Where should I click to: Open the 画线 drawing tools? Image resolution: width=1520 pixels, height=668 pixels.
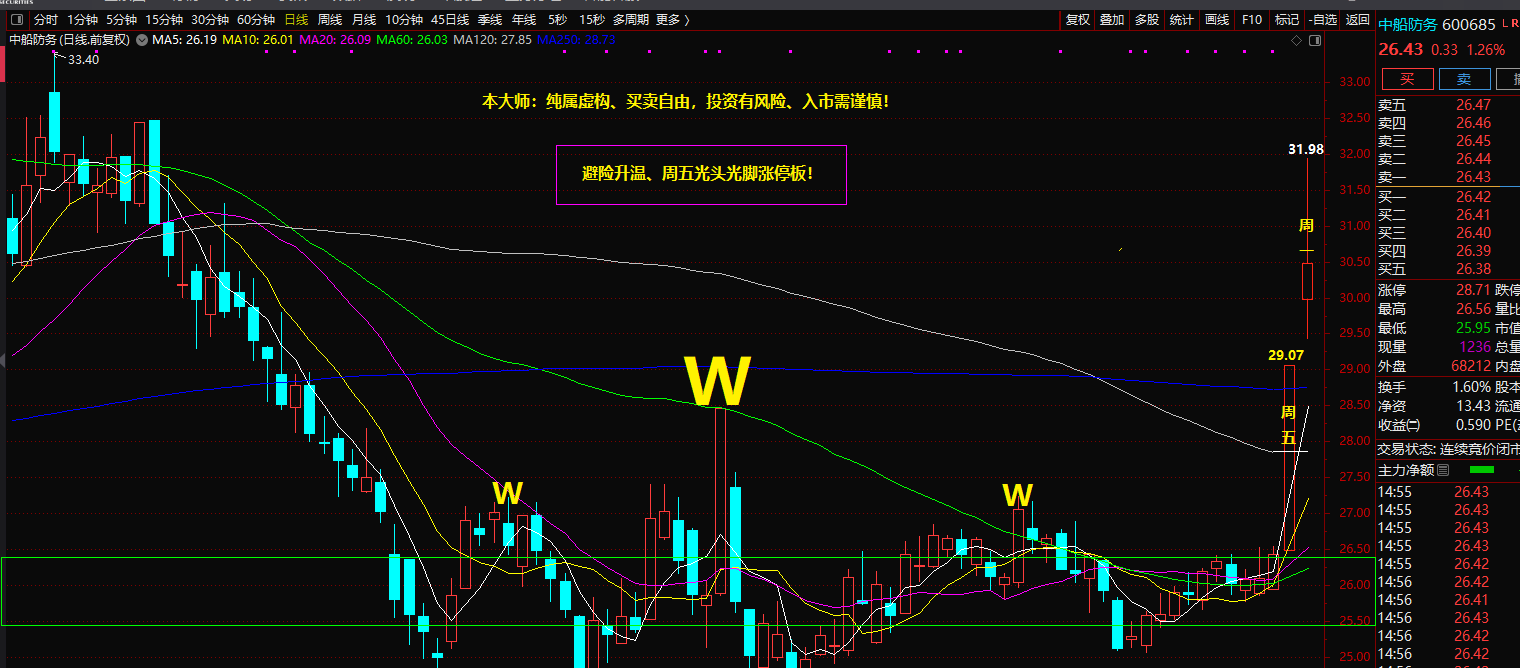click(x=1216, y=19)
